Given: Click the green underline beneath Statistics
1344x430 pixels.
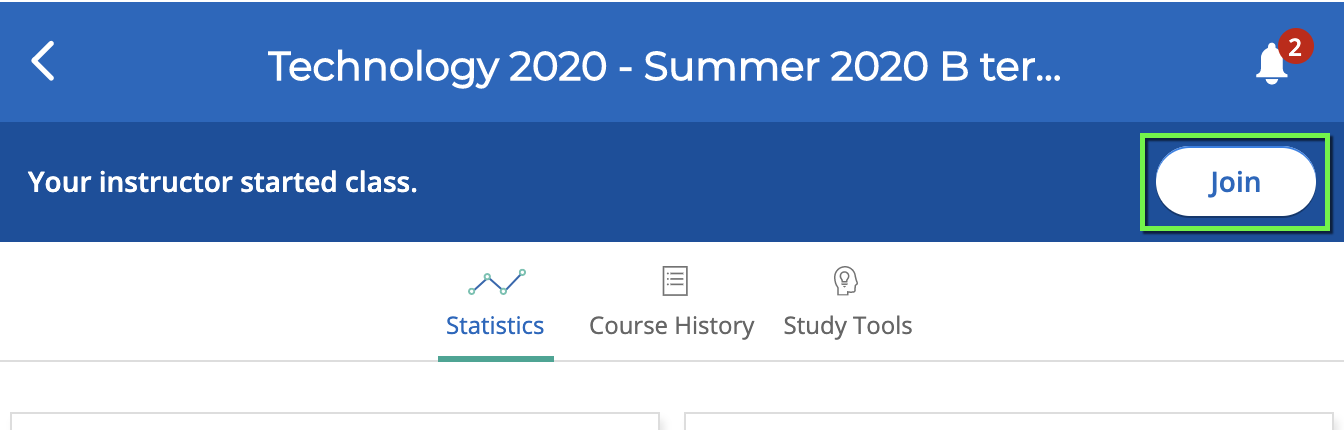Looking at the screenshot, I should 496,358.
